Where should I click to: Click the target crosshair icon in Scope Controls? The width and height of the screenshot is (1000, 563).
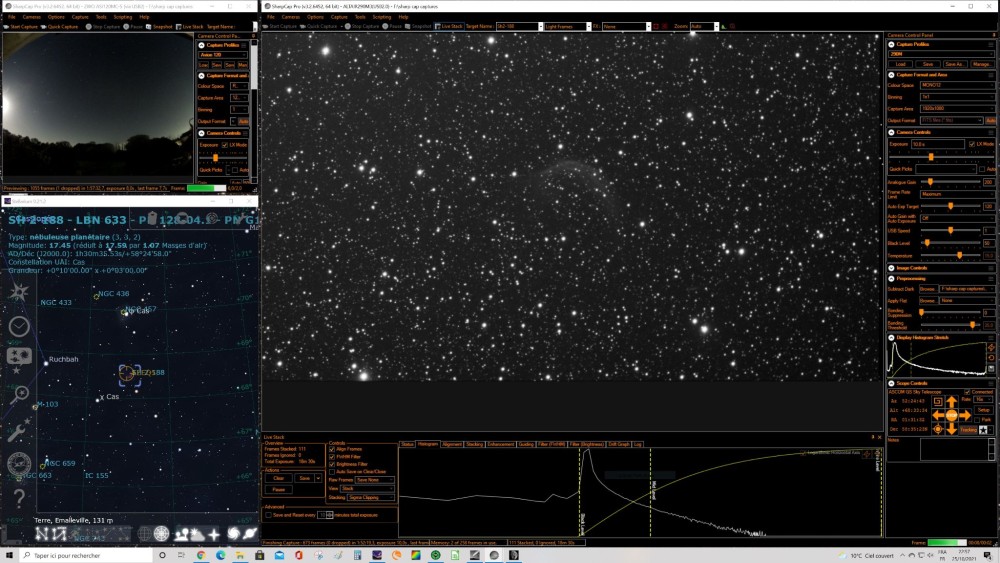pos(938,429)
